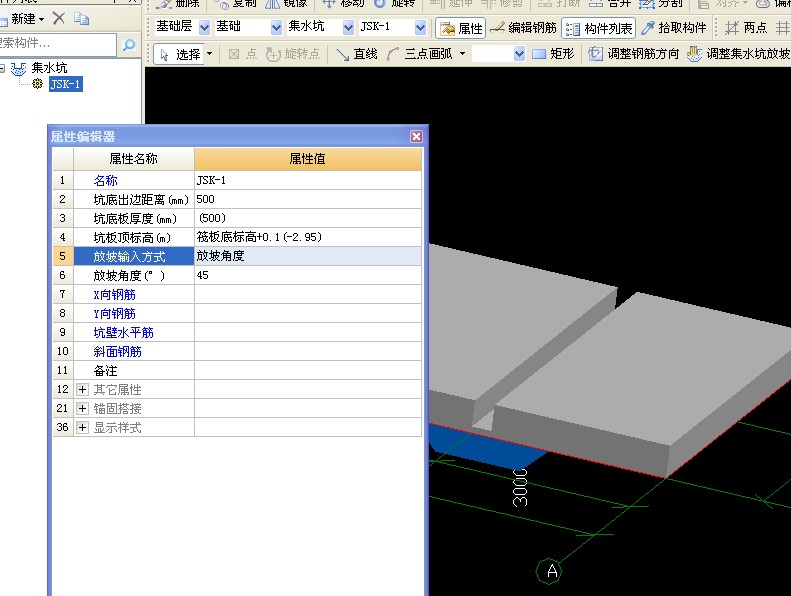
Task: Select the 集水坑 tree node
Action: tap(49, 68)
